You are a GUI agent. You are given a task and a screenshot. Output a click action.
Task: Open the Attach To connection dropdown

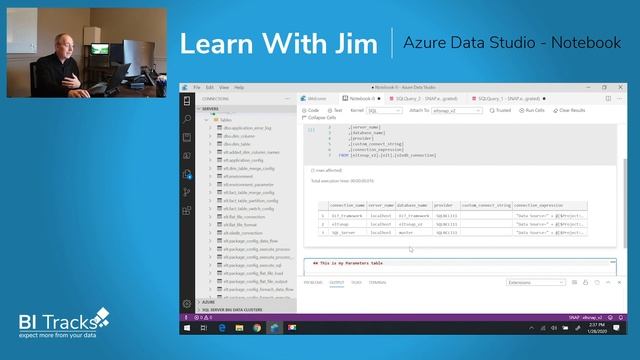457,111
